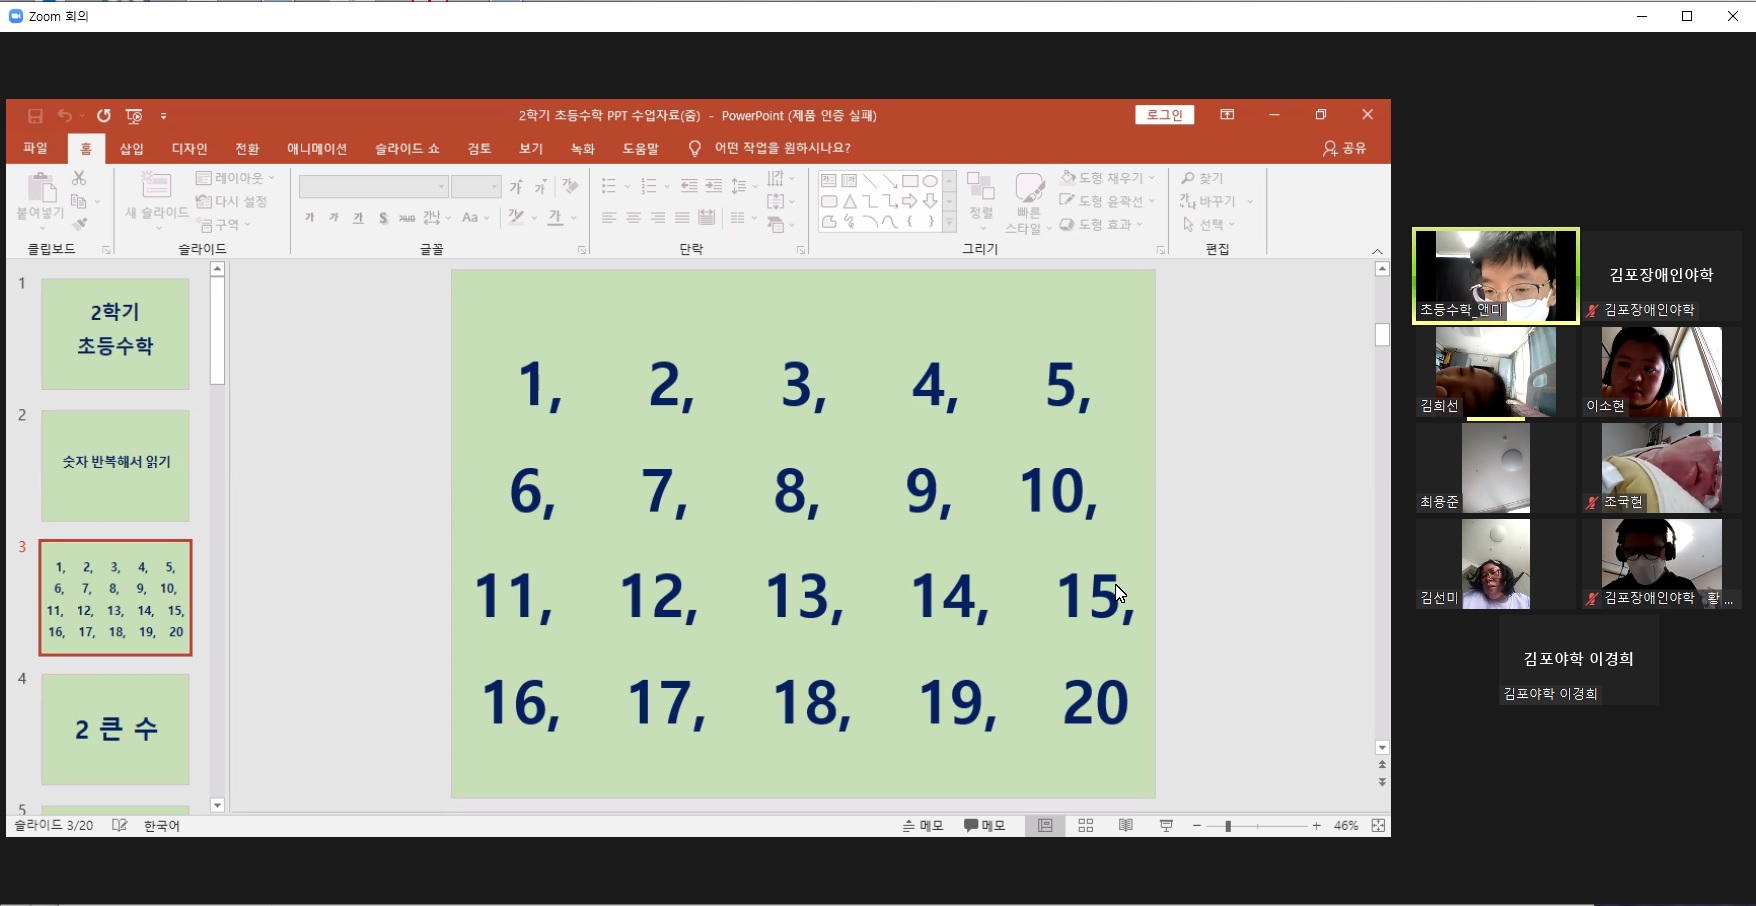The width and height of the screenshot is (1756, 906).
Task: Open the Slide Show (슬라이드 쇼) tab
Action: [x=407, y=148]
